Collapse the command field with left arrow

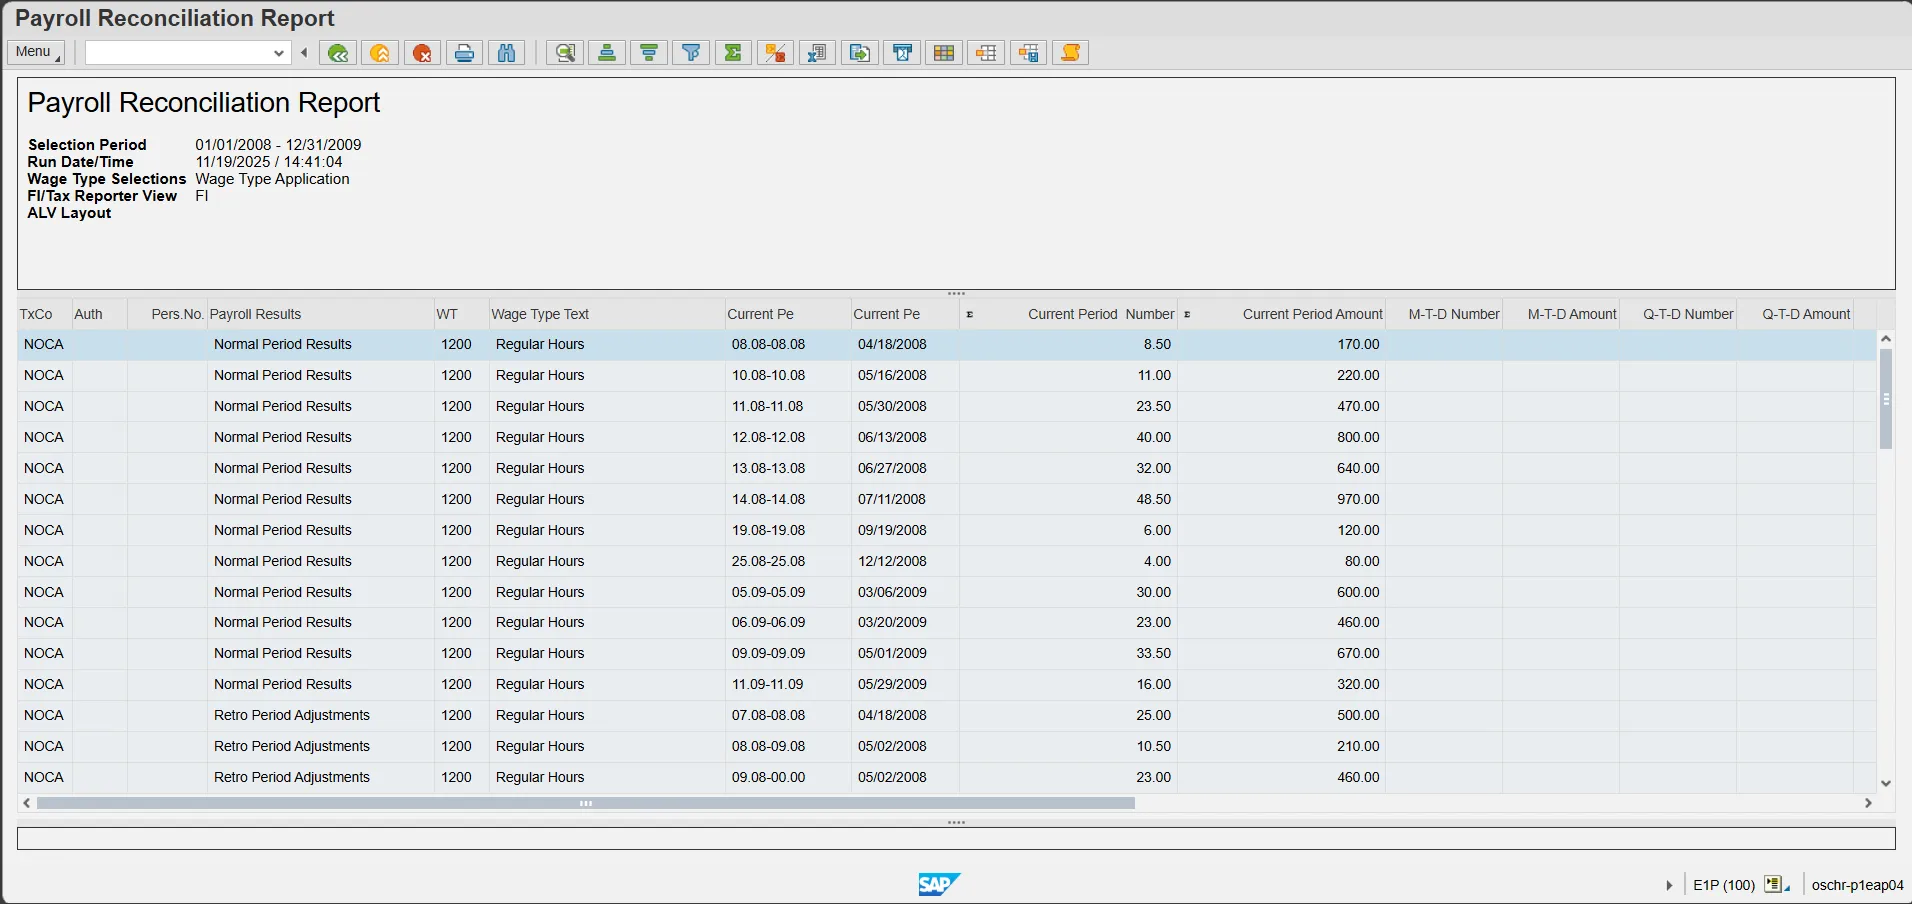click(x=304, y=53)
